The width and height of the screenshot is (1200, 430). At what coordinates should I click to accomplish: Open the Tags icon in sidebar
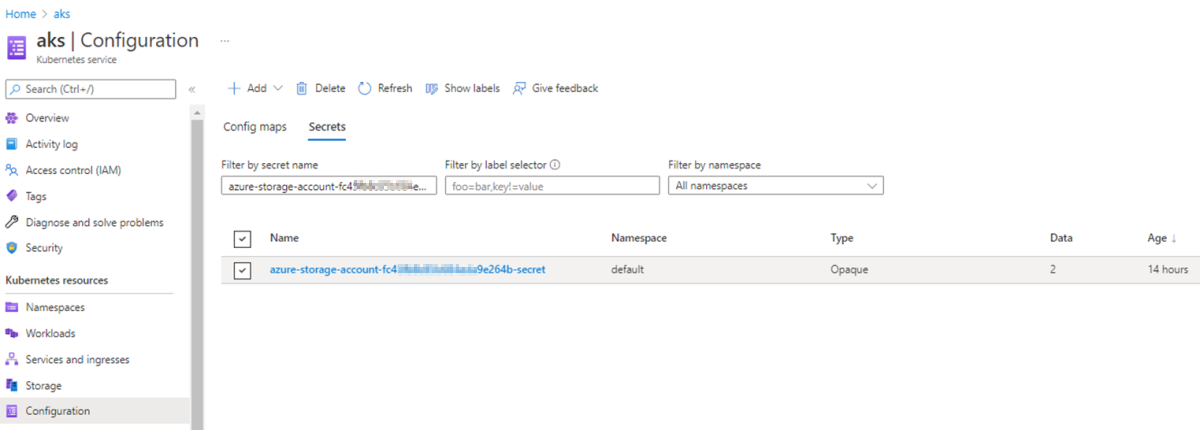click(x=12, y=196)
